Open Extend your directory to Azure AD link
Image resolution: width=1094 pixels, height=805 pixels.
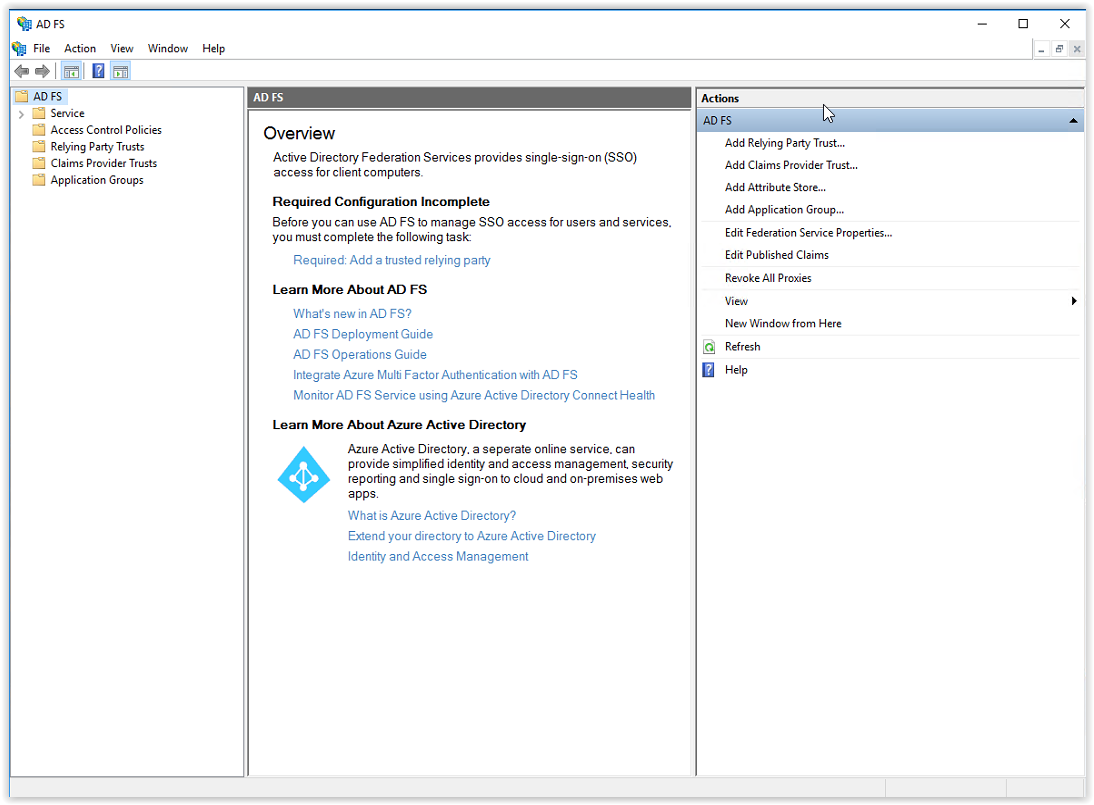[x=472, y=536]
